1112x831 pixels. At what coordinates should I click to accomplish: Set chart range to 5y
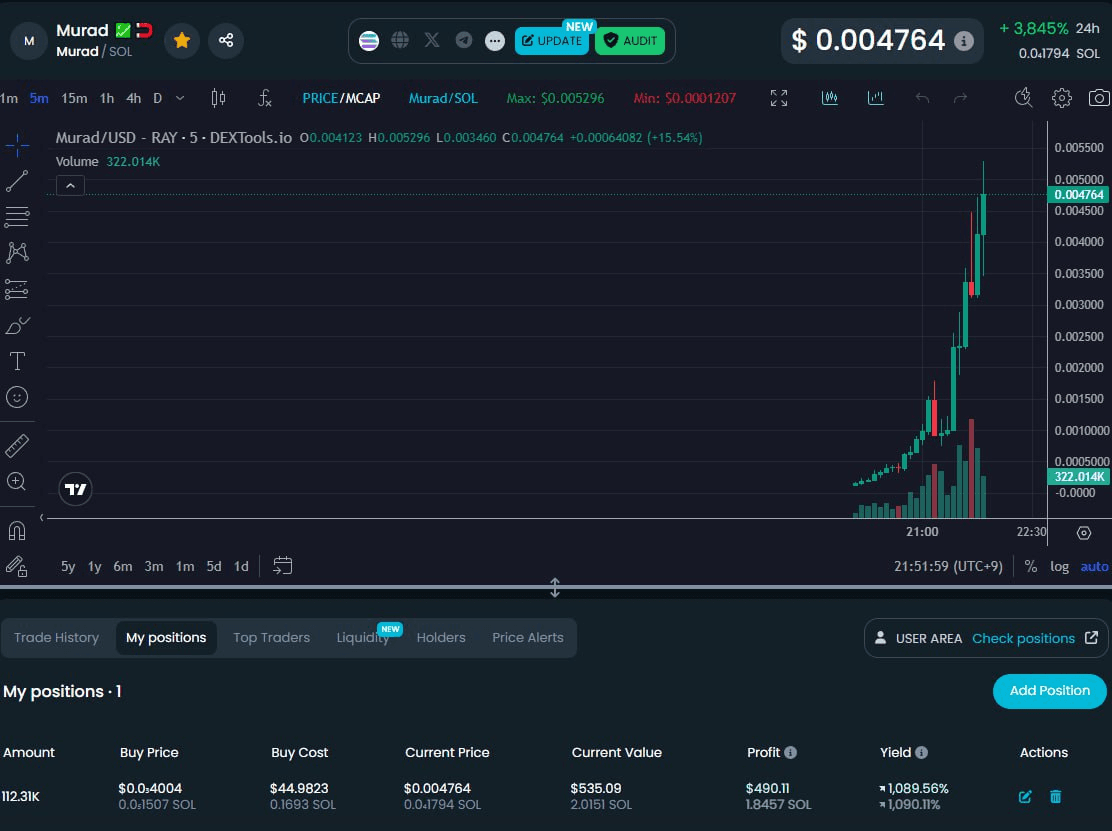click(x=68, y=567)
